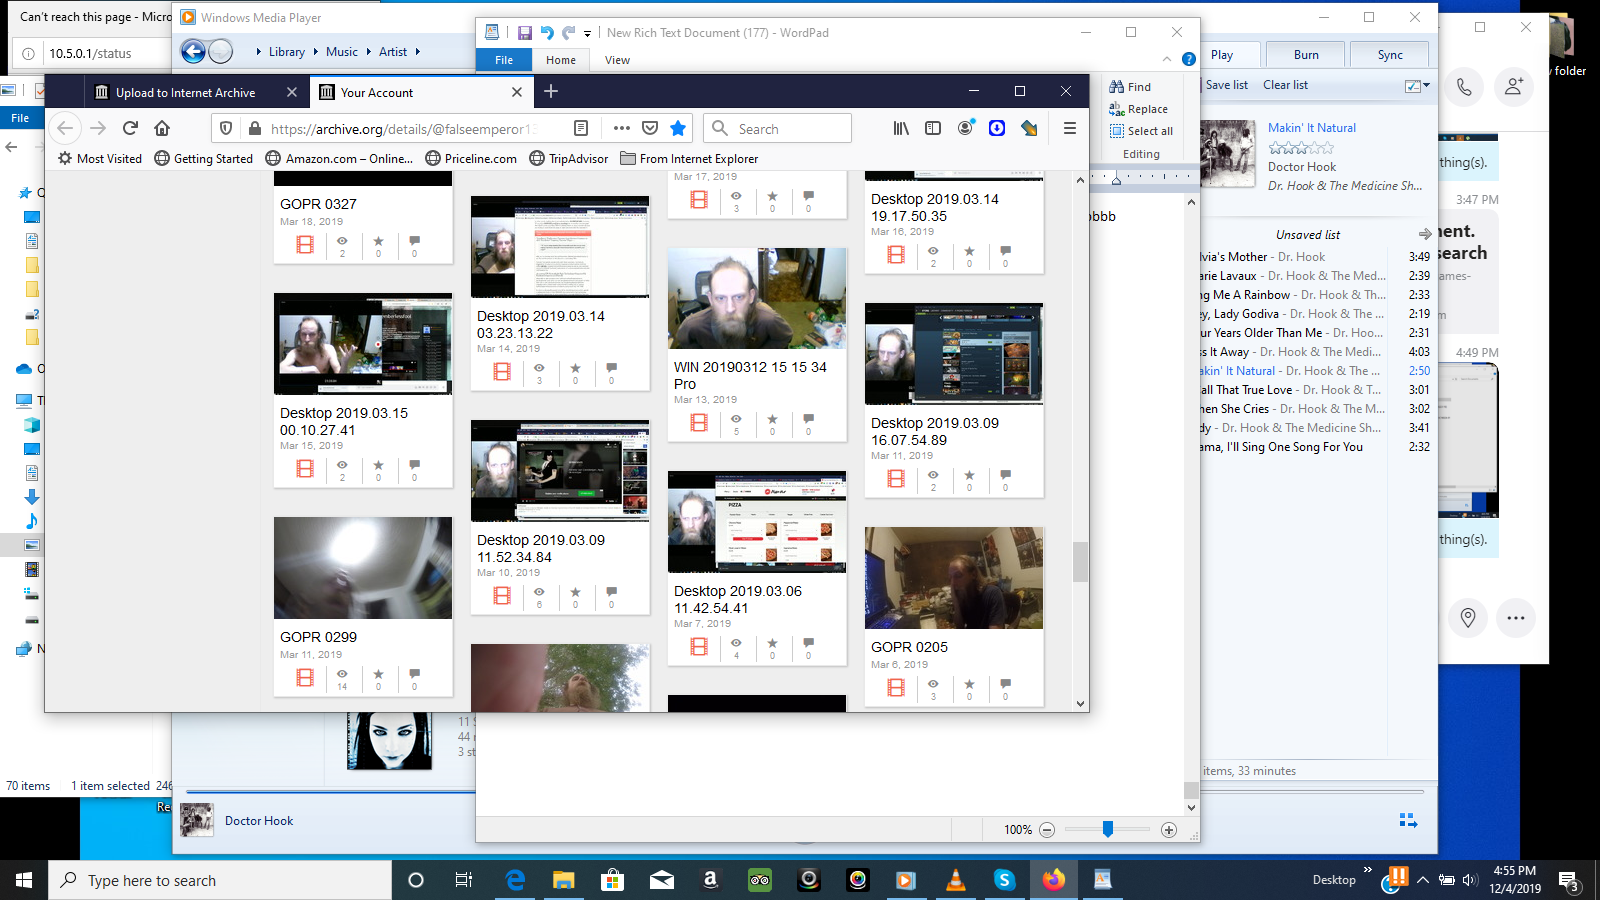Screen dimensions: 1600x900
Task: Open Firefox hamburger menu
Action: pos(1069,128)
